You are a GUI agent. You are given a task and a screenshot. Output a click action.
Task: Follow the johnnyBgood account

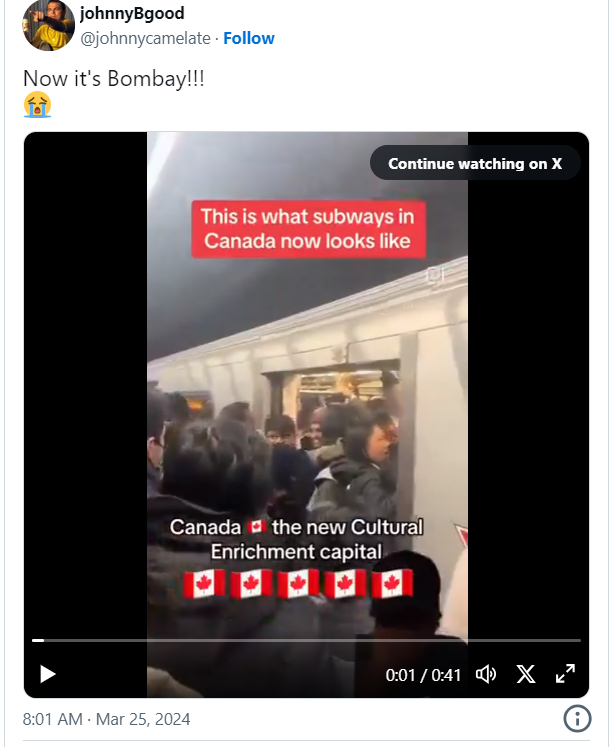point(249,38)
